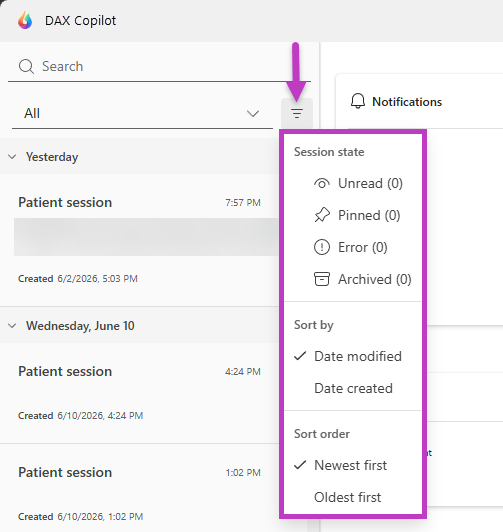Click the Pinned pushpin icon
The image size is (503, 532).
click(322, 215)
